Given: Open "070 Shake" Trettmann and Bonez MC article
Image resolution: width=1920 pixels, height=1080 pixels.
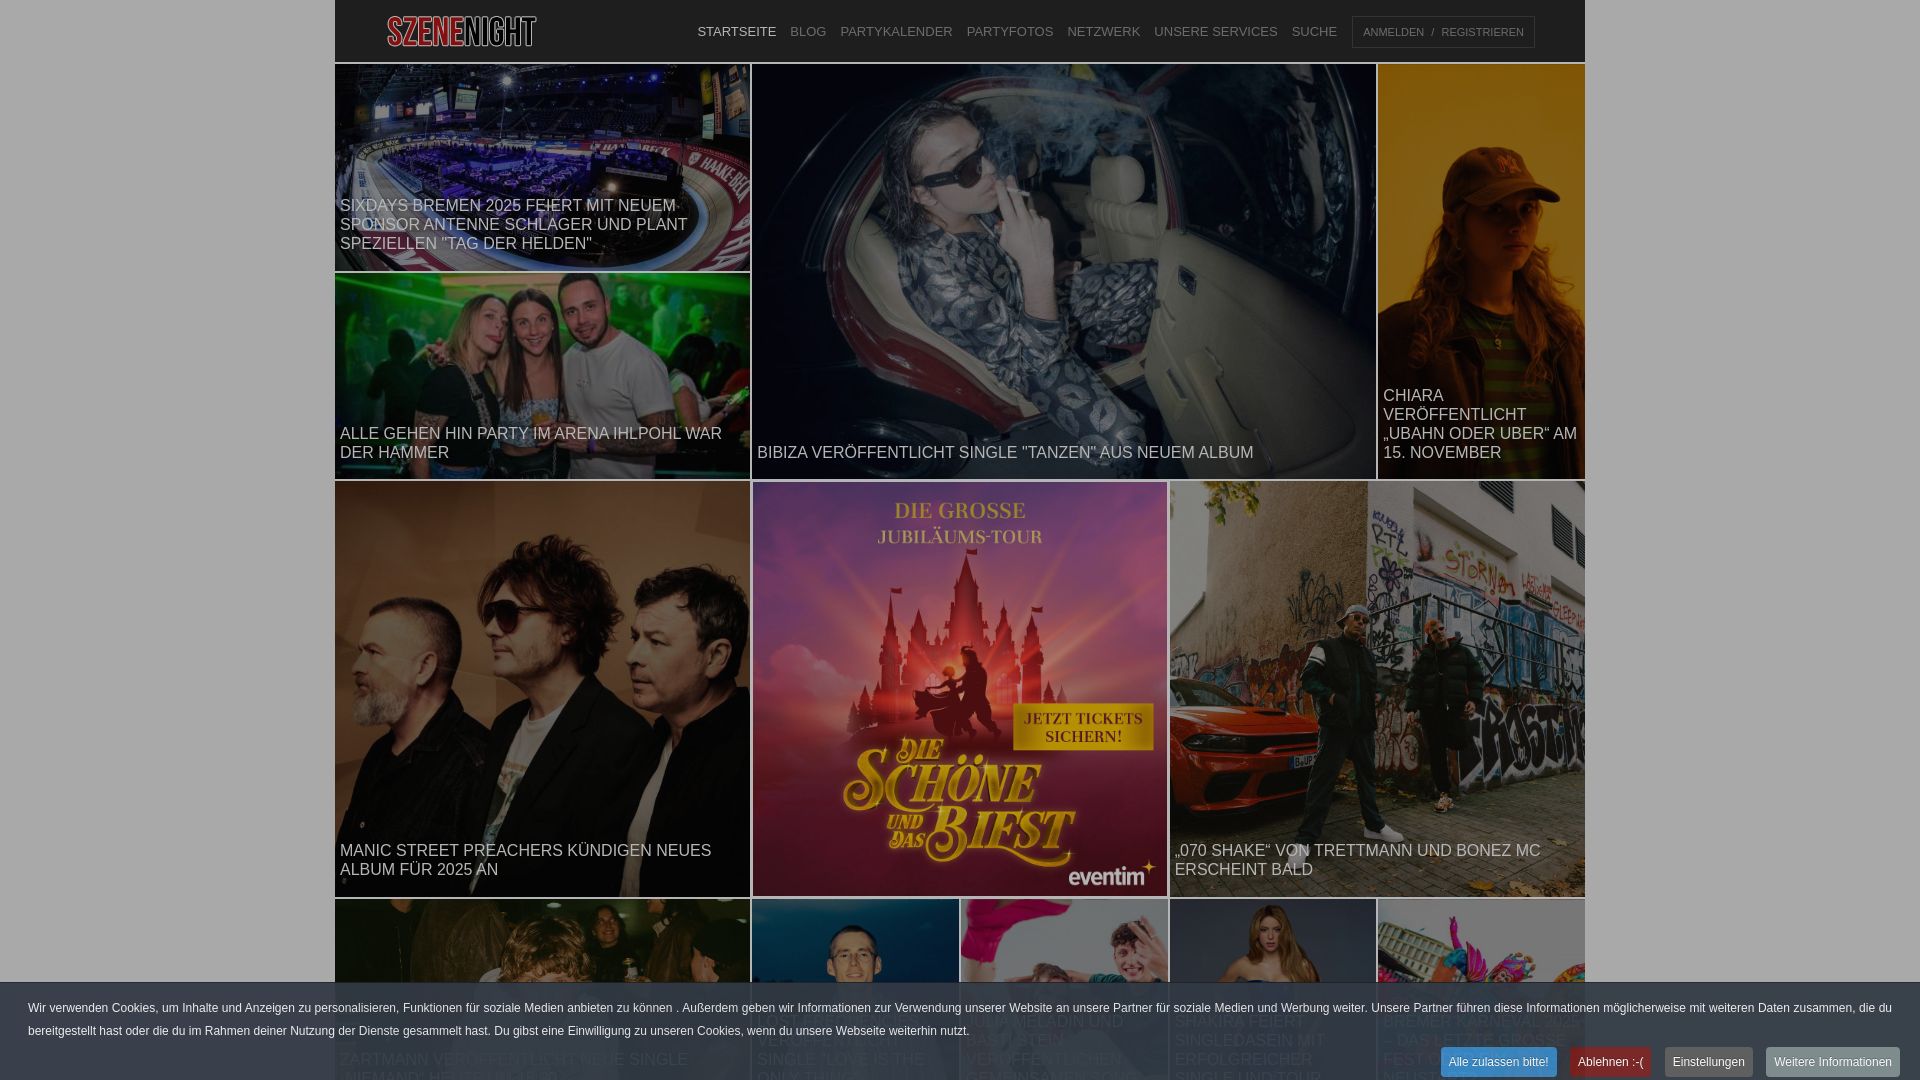Looking at the screenshot, I should tap(1377, 689).
